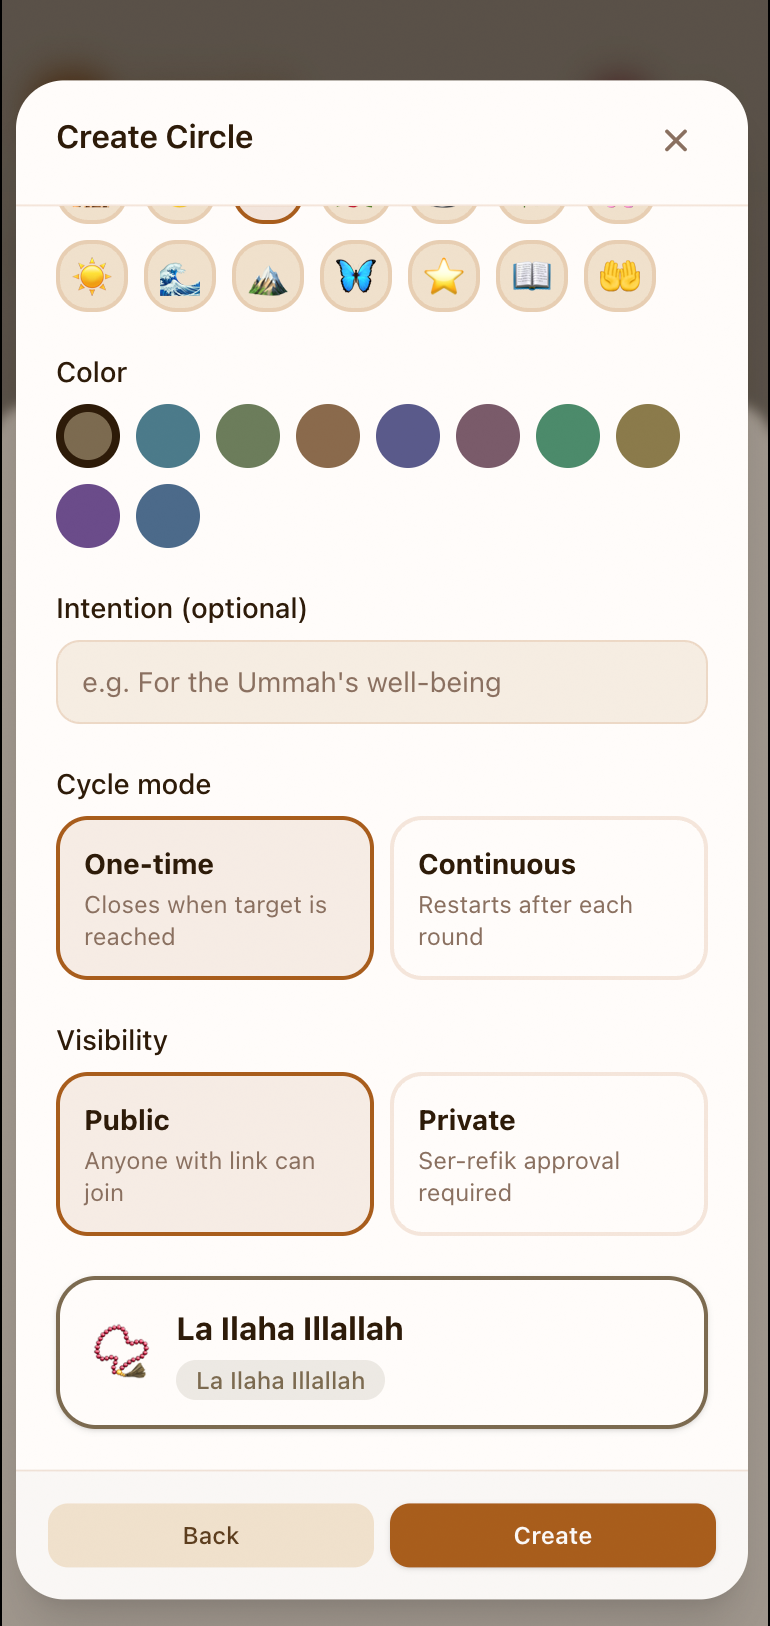Focus the Intention text field
Screen dimensions: 770x1626
point(382,682)
